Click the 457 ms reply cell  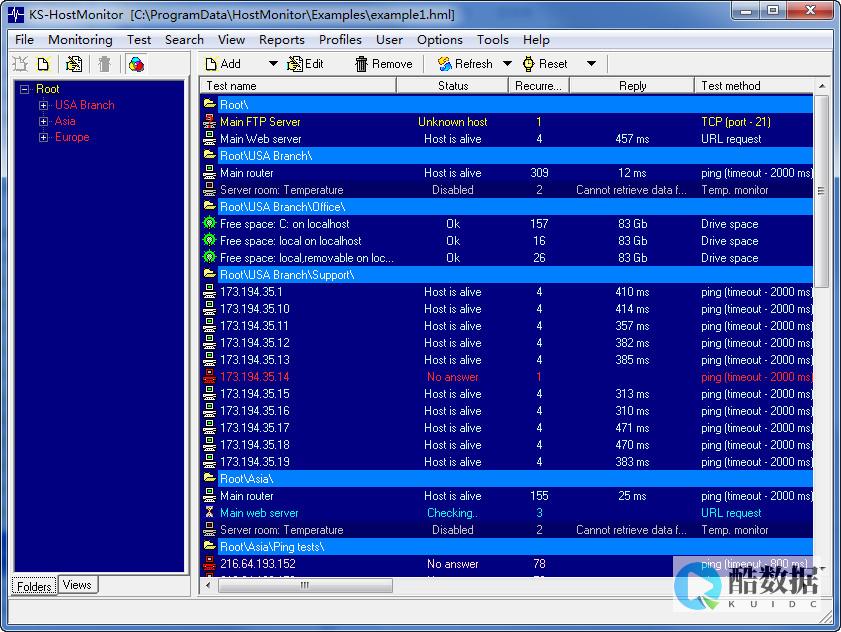632,139
